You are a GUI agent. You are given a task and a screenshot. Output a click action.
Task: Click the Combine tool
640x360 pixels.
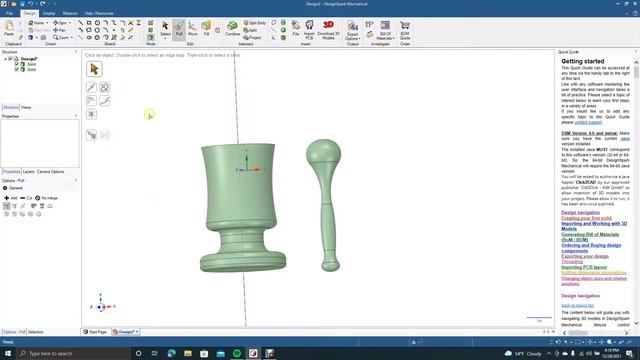232,29
